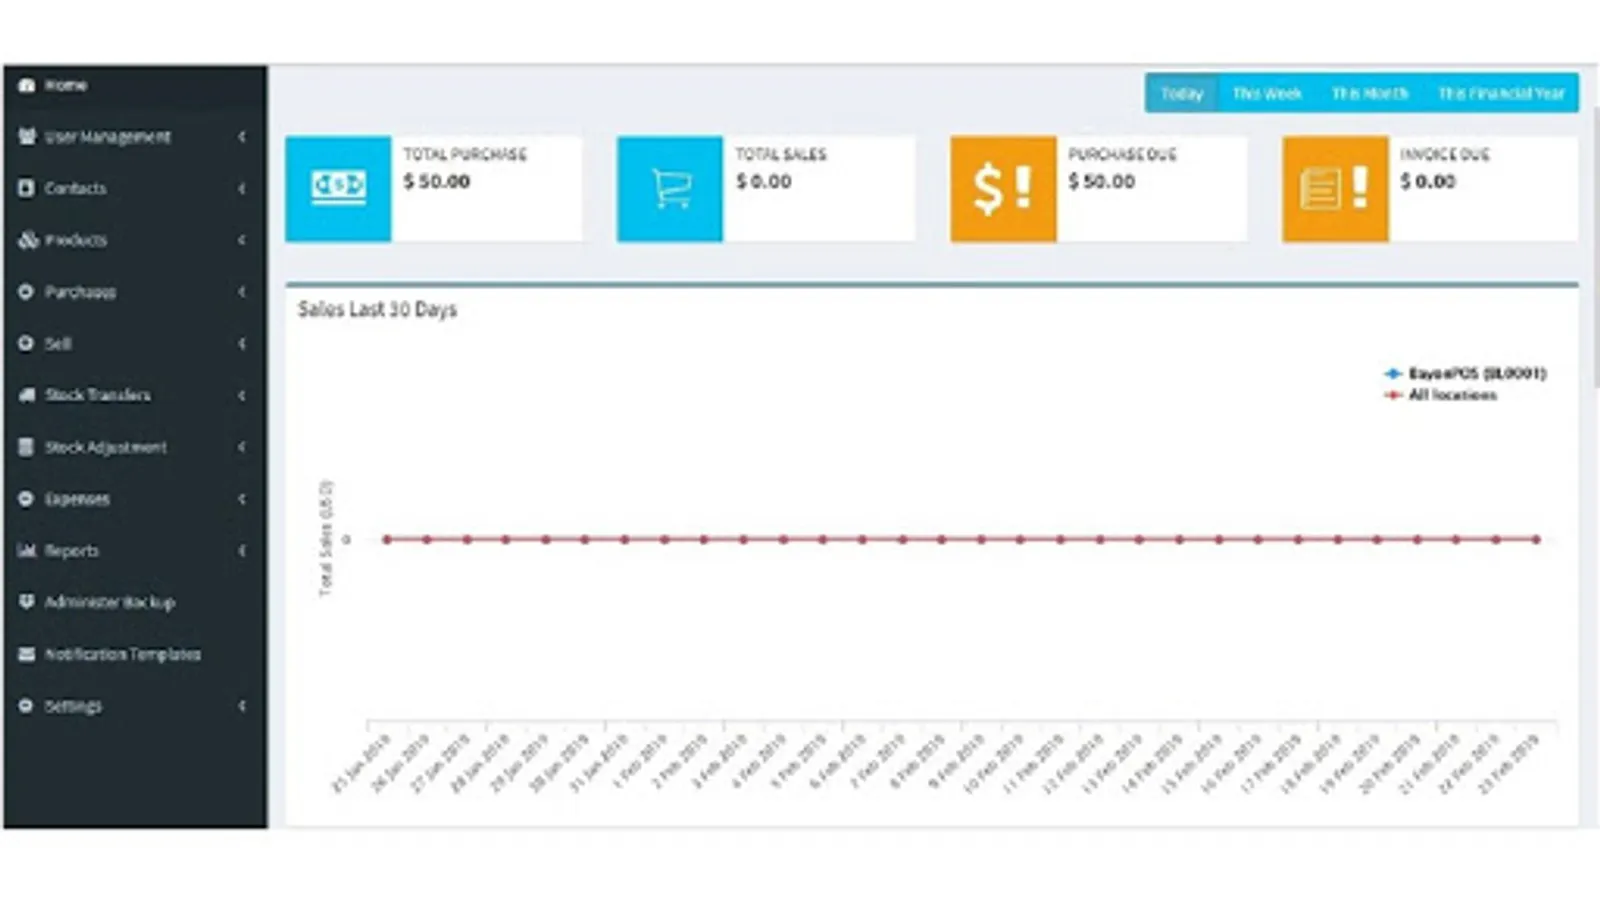Select the This Week filter
Image resolution: width=1600 pixels, height=900 pixels.
click(1267, 93)
